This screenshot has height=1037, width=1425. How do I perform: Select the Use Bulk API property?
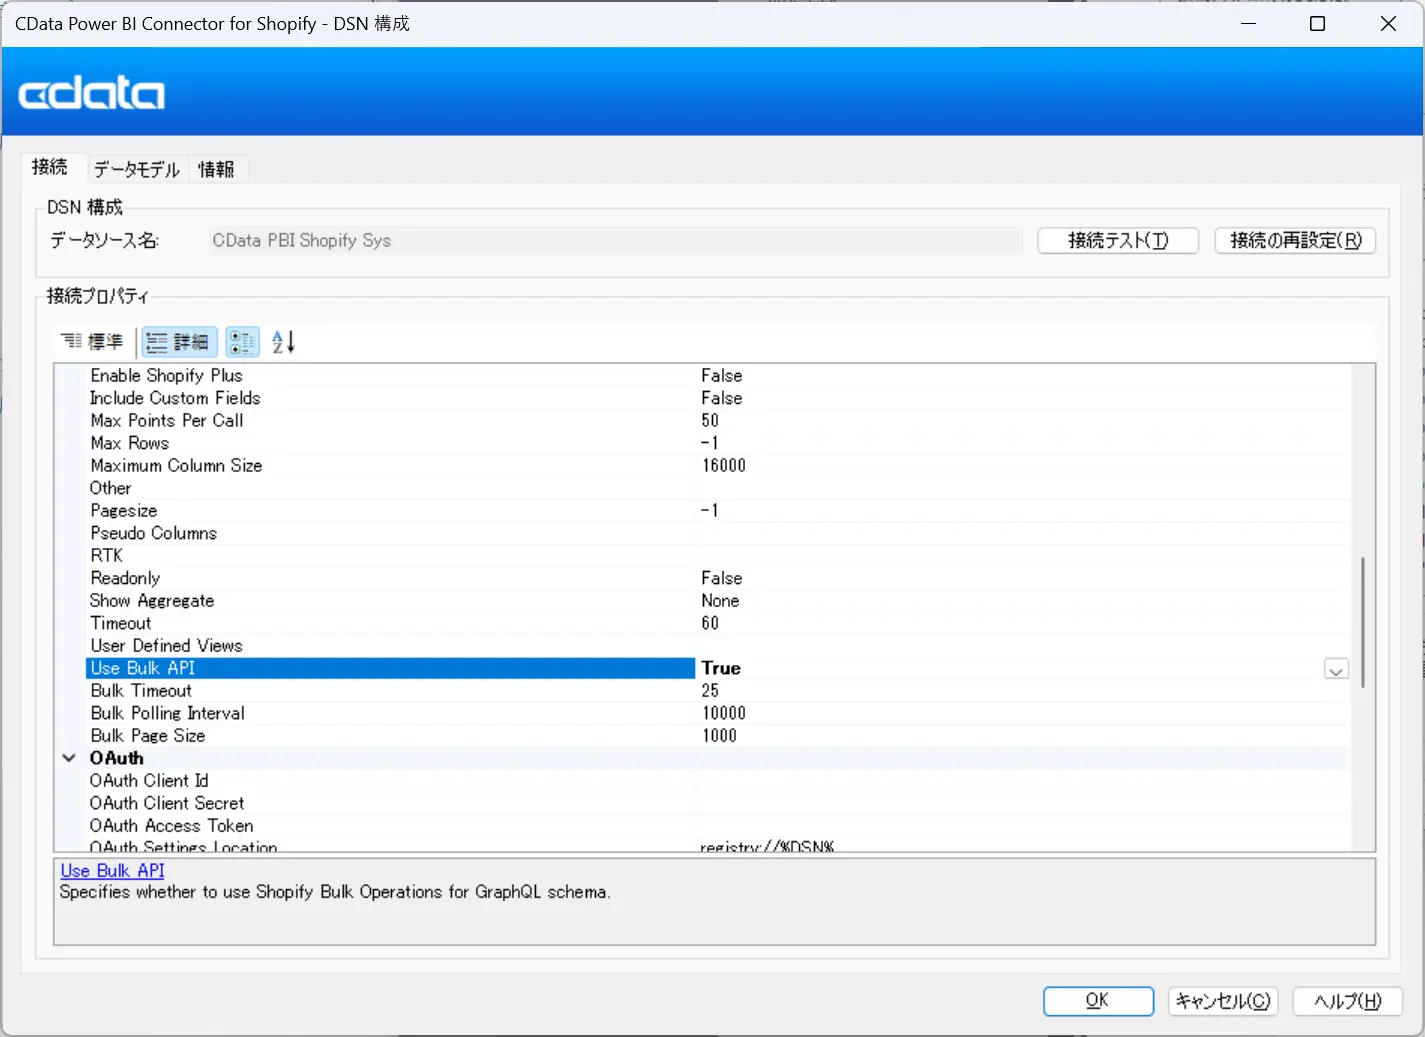pos(390,668)
